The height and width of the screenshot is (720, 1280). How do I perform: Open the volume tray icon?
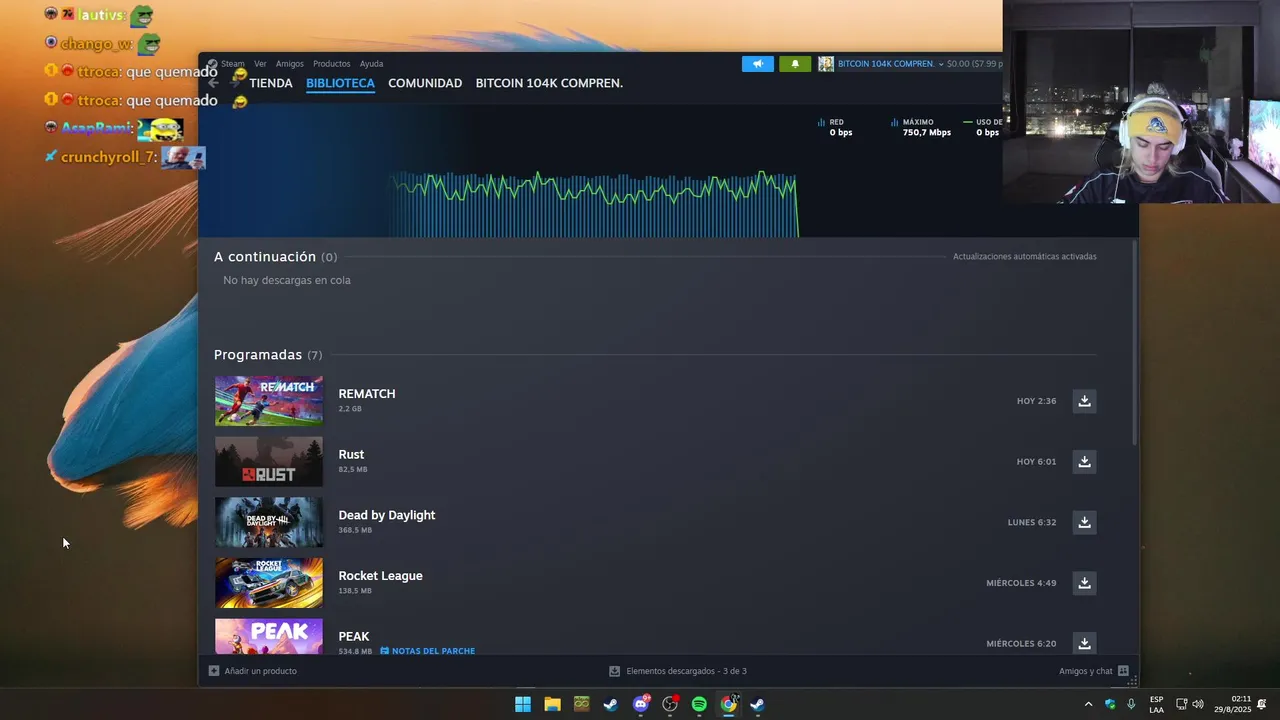(x=1198, y=704)
